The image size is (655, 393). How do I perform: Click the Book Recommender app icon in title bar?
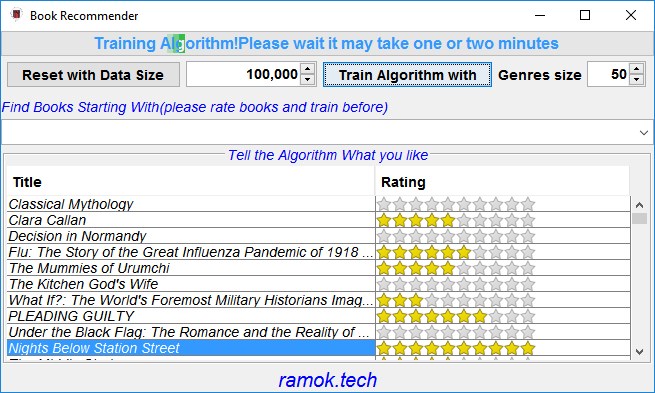click(16, 15)
